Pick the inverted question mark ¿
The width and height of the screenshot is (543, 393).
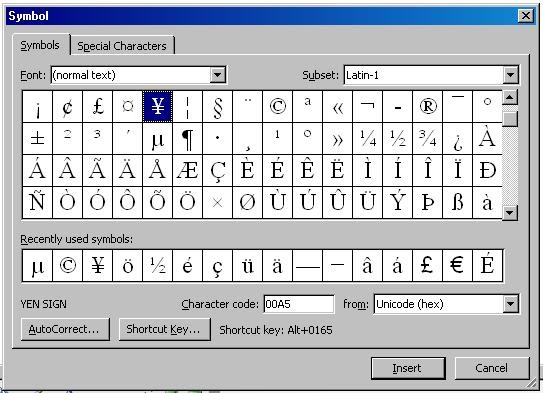(458, 139)
